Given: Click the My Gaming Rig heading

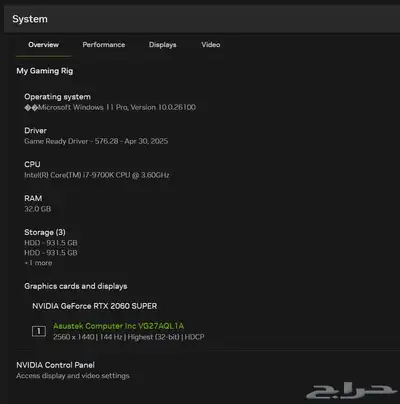Looking at the screenshot, I should tap(45, 71).
